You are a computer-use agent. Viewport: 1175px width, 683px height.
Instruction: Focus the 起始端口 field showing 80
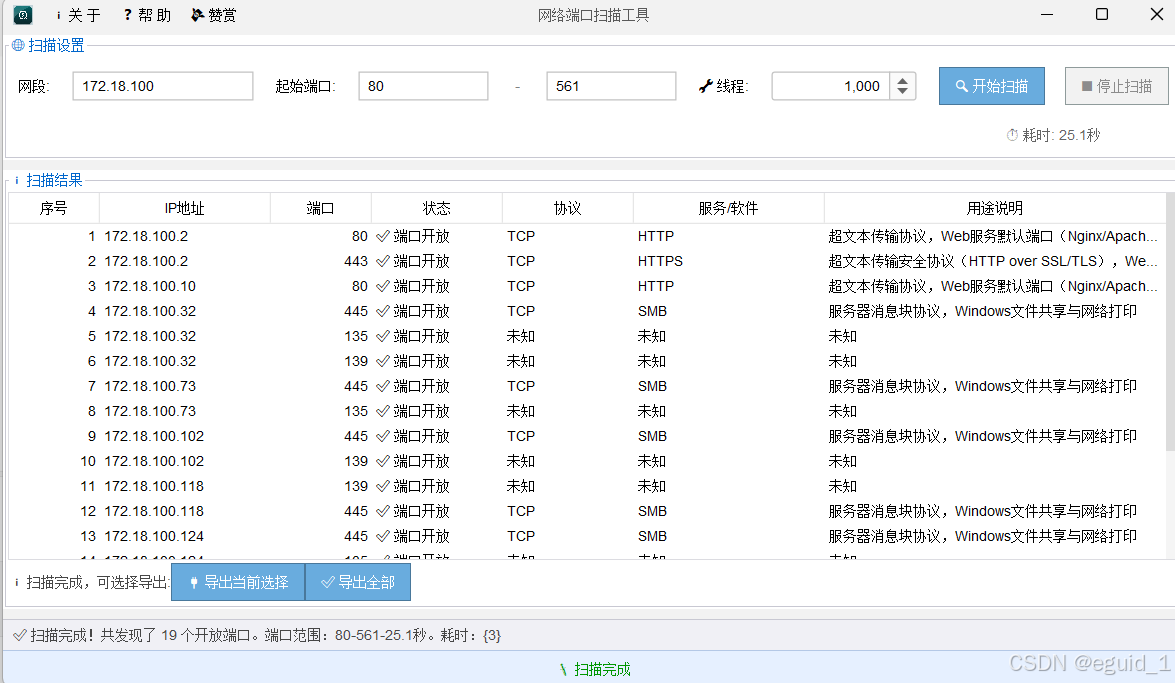pyautogui.click(x=423, y=86)
